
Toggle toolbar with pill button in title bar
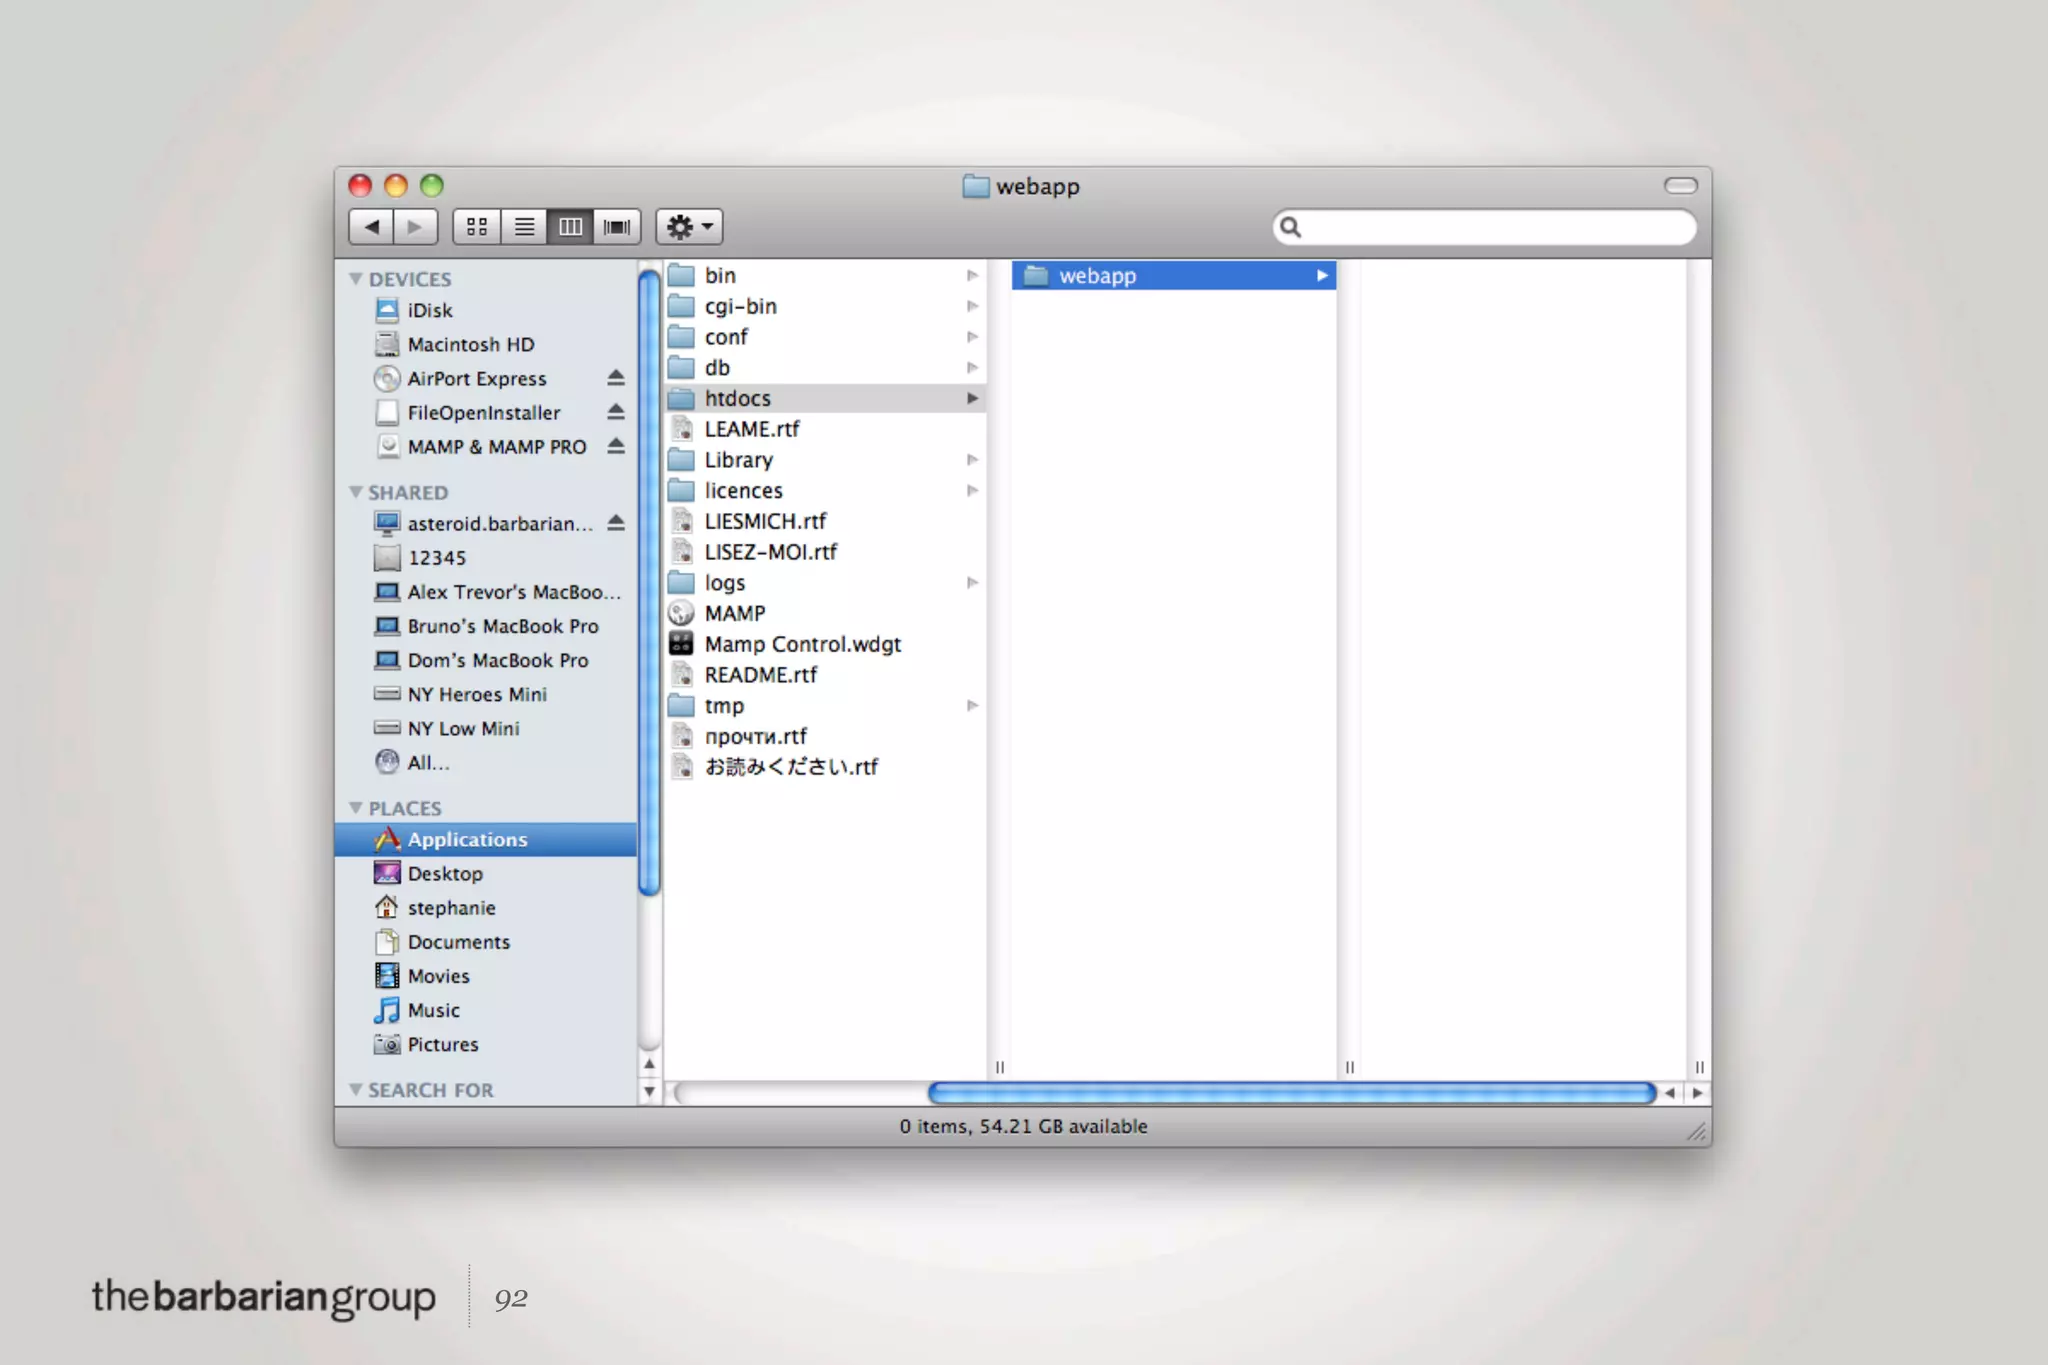[x=1680, y=186]
